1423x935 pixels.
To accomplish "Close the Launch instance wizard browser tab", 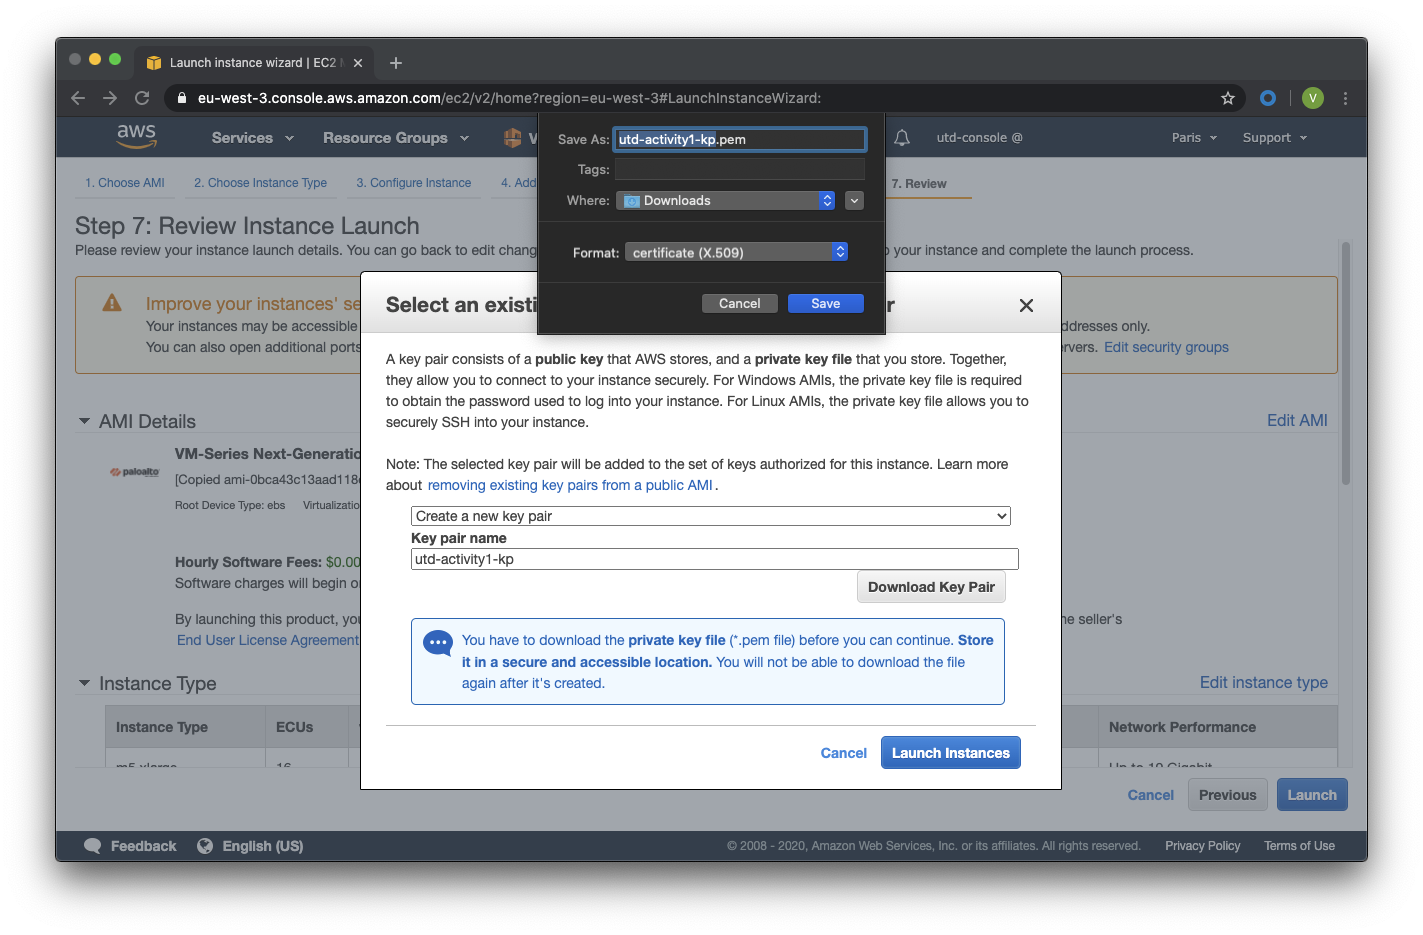I will [358, 63].
